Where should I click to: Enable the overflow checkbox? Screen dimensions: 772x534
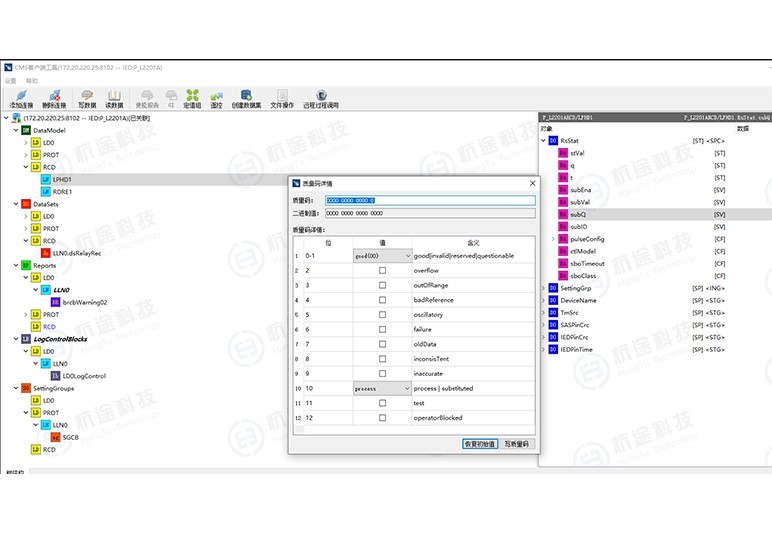click(x=382, y=270)
